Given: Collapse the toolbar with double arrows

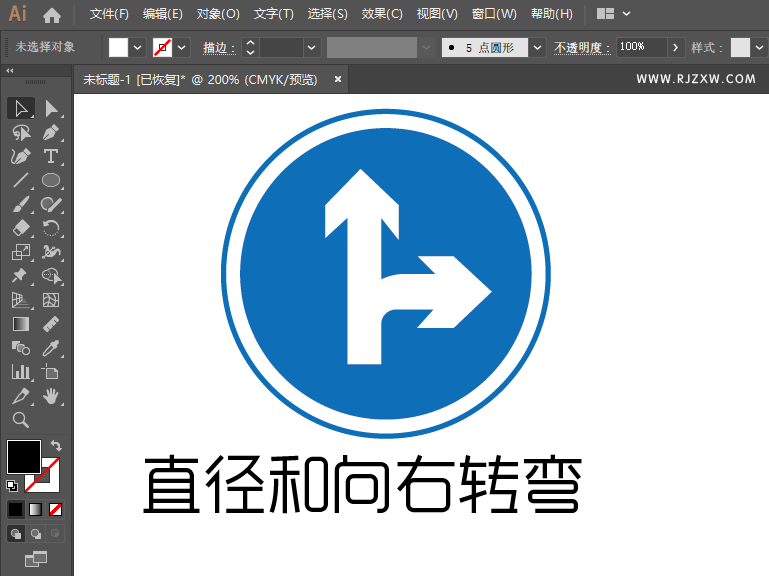Looking at the screenshot, I should click(10, 71).
